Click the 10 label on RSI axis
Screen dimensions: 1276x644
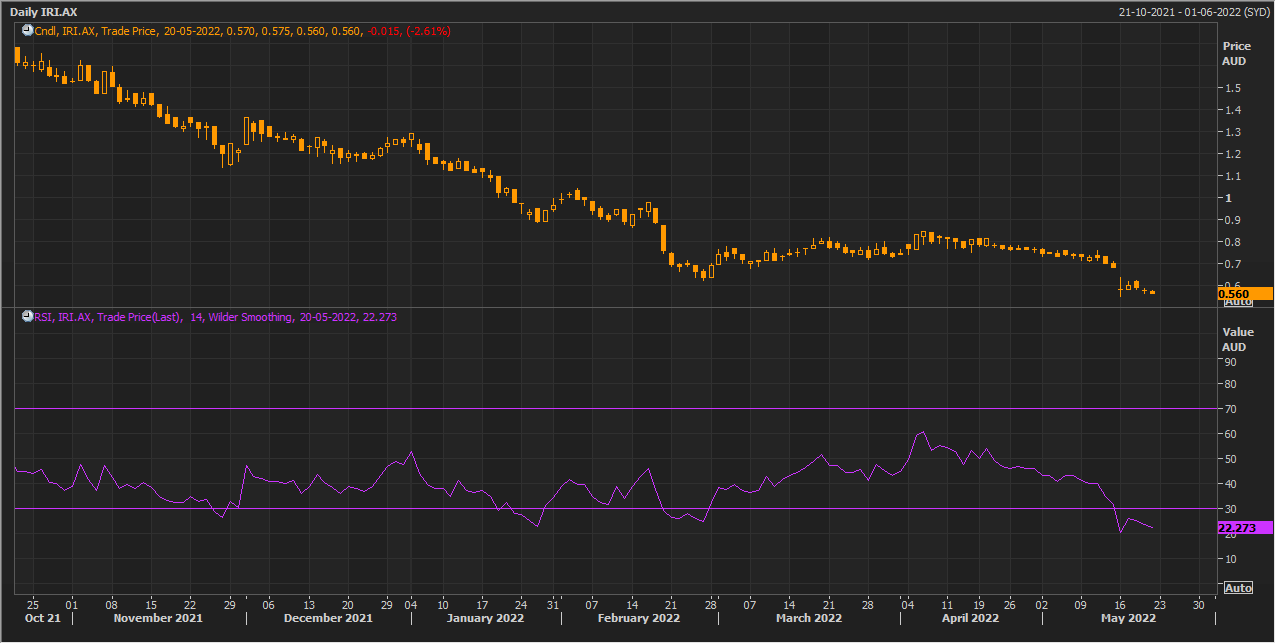(x=1231, y=560)
